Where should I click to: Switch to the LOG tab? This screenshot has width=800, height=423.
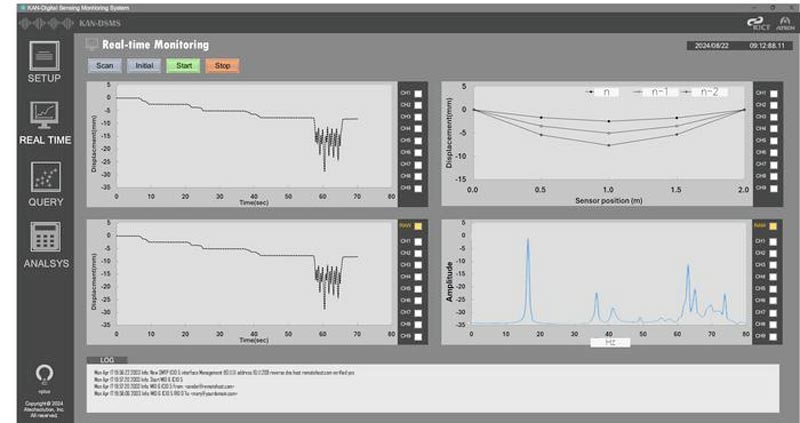click(105, 357)
